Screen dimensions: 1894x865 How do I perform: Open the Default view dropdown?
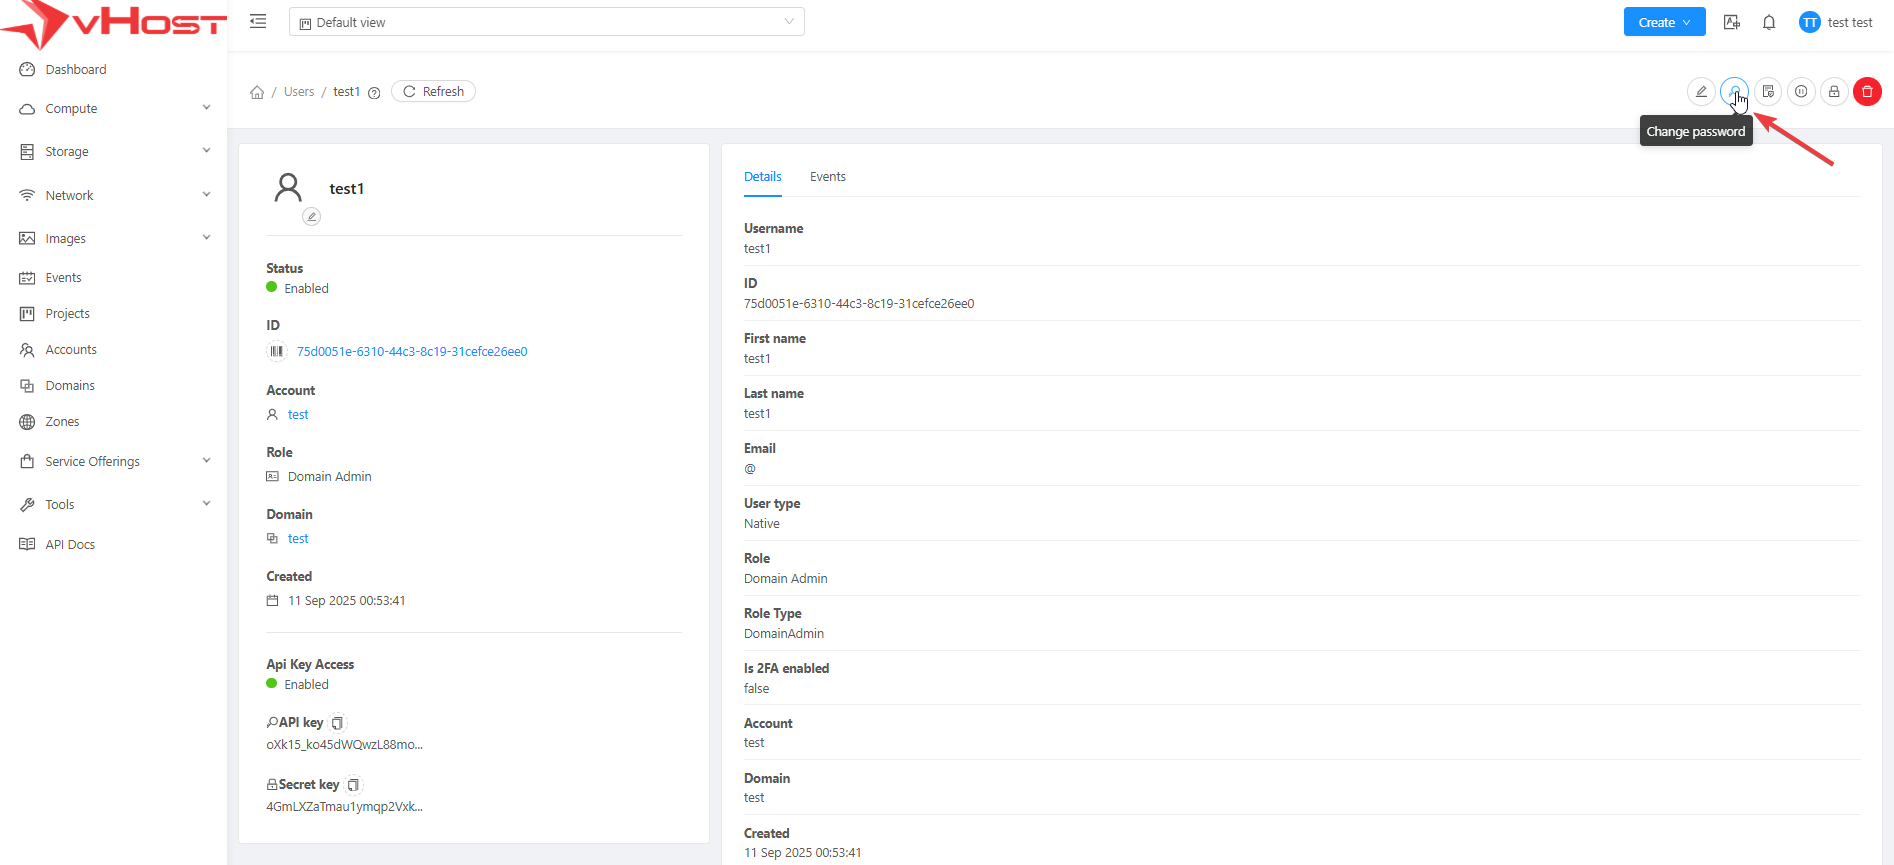[546, 22]
